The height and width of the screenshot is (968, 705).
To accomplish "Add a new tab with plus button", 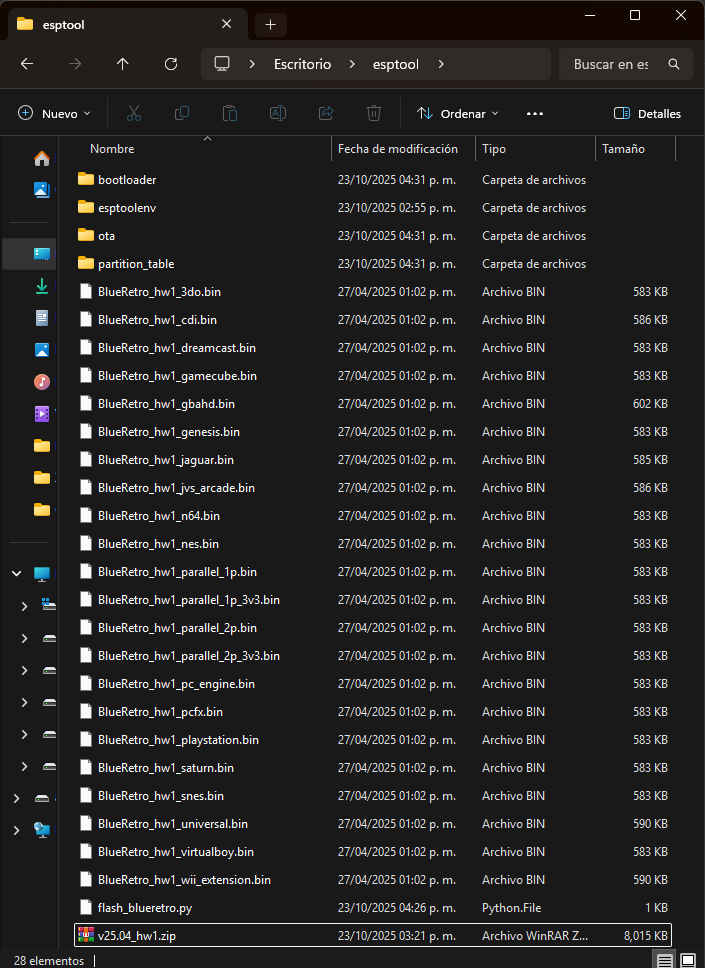I will pos(270,24).
